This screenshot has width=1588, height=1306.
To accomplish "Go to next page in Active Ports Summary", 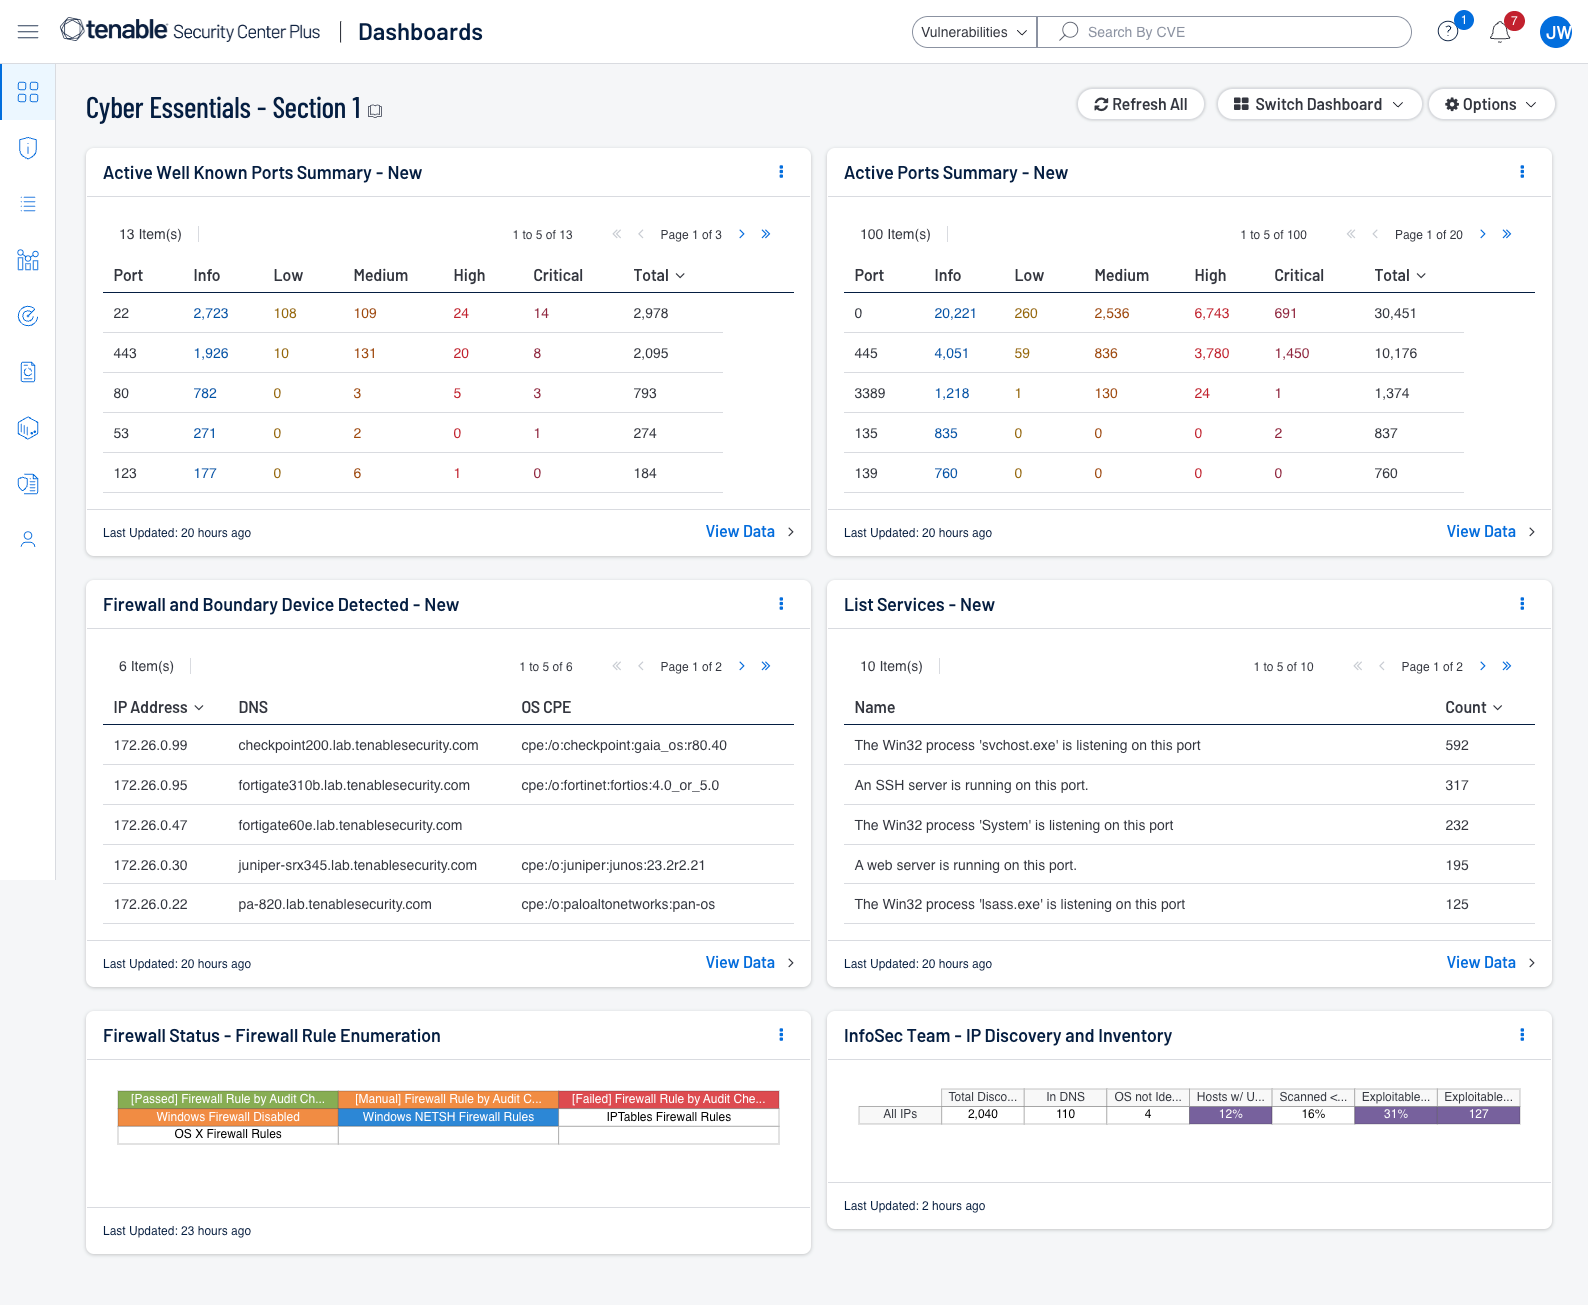I will pos(1482,234).
